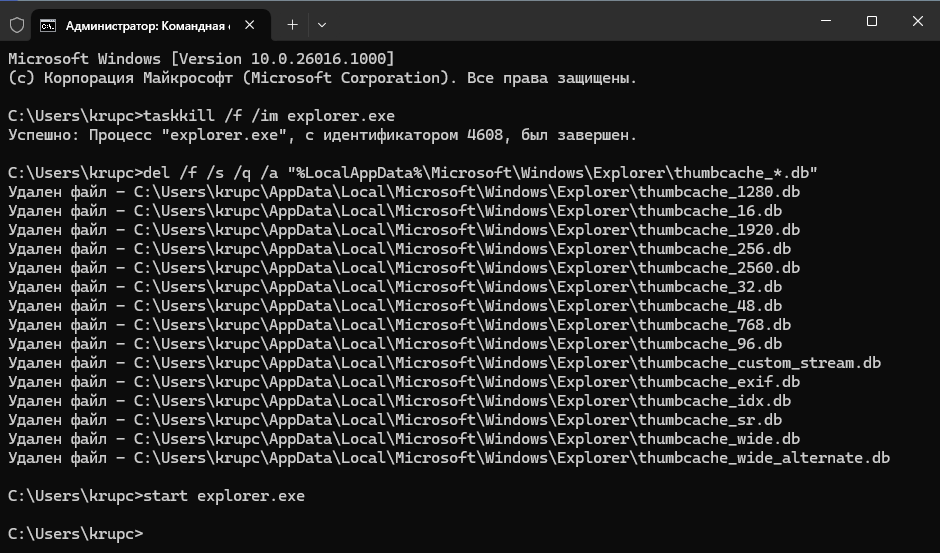Click the administrator shield icon
The image size is (940, 553).
tap(16, 24)
